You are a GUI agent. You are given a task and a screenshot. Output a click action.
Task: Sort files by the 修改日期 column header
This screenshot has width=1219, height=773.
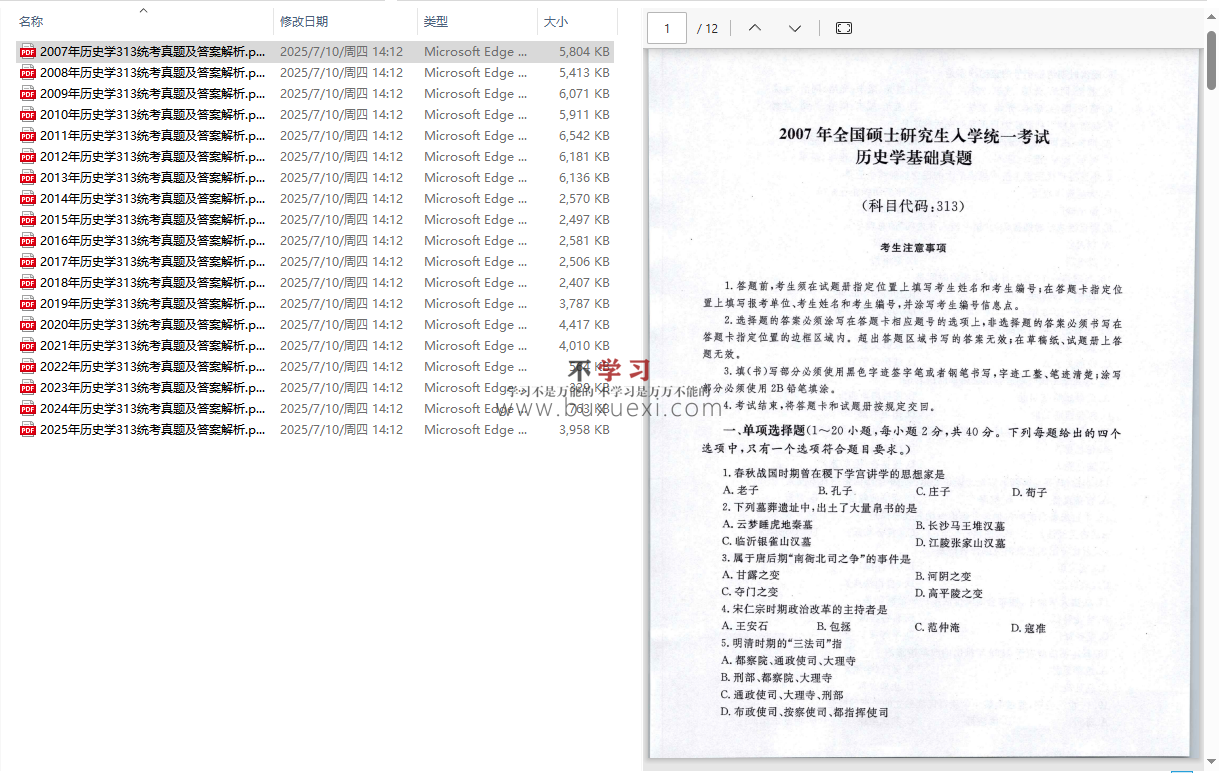(x=304, y=21)
